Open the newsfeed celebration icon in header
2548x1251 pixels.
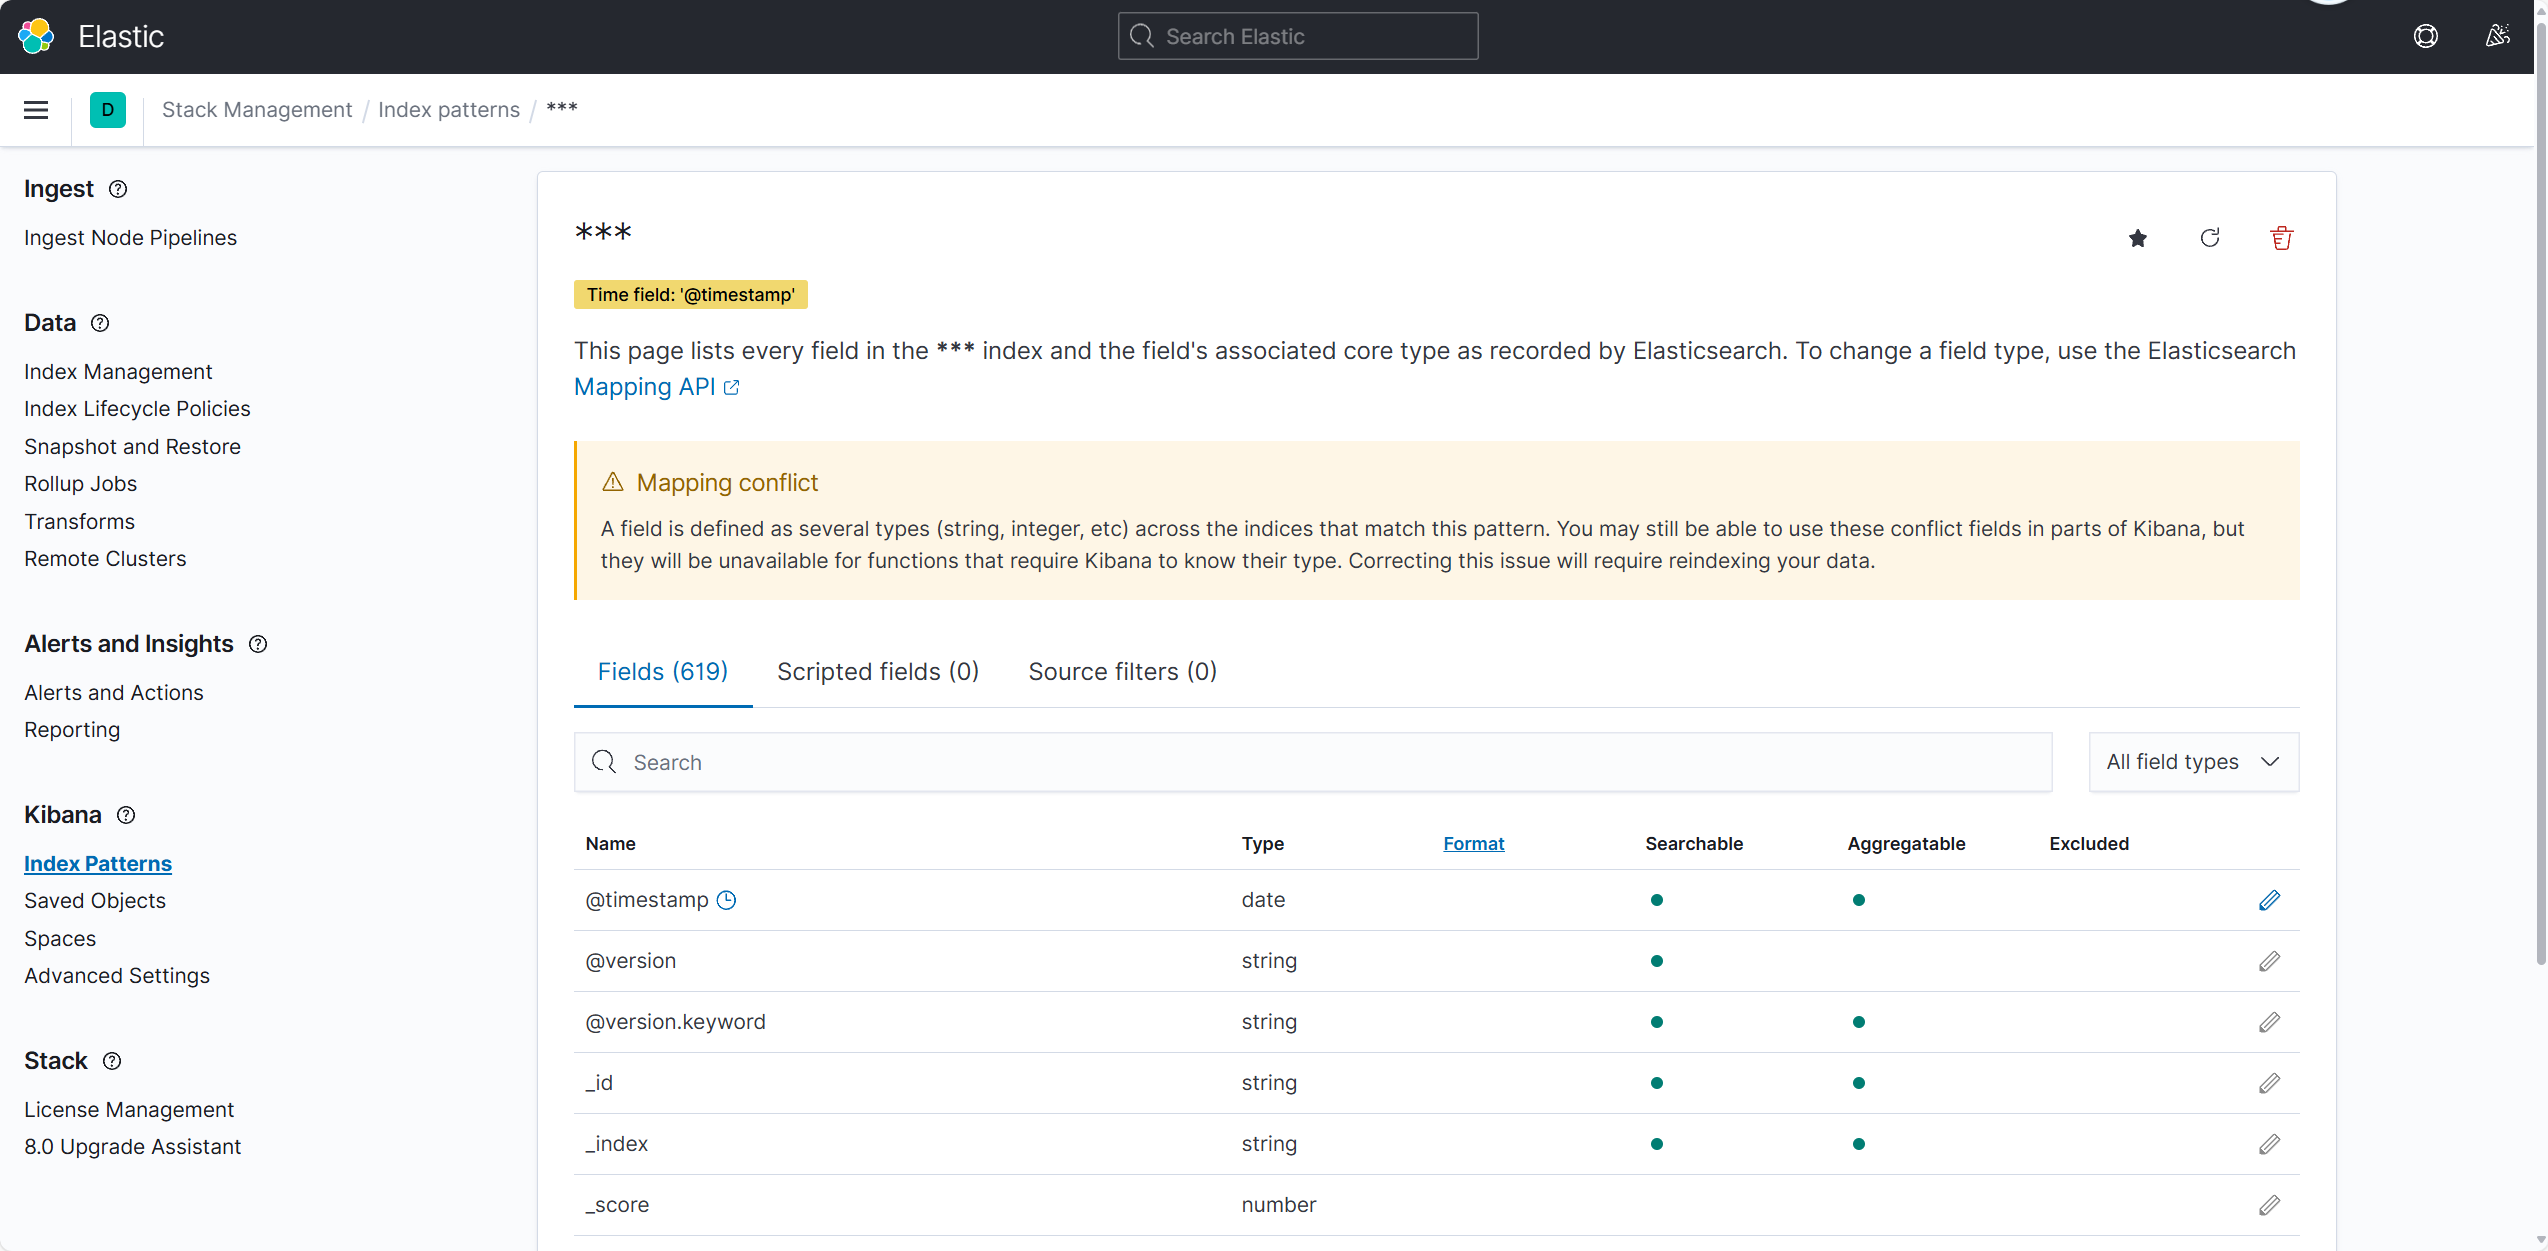(2497, 37)
